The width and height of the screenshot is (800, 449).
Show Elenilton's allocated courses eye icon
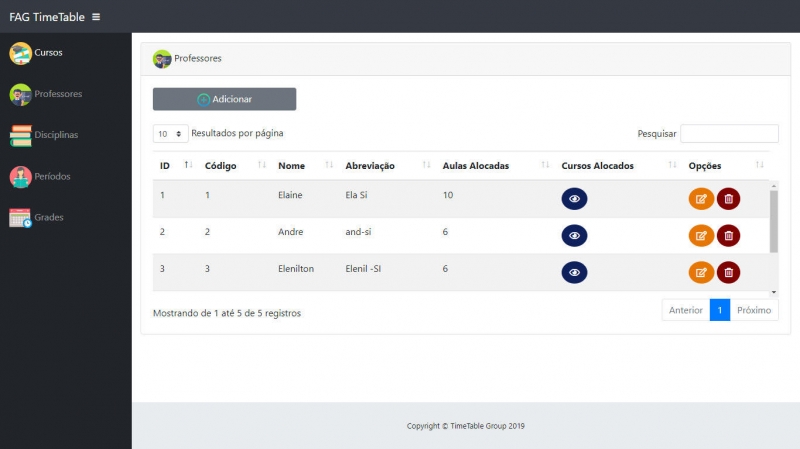(x=574, y=272)
